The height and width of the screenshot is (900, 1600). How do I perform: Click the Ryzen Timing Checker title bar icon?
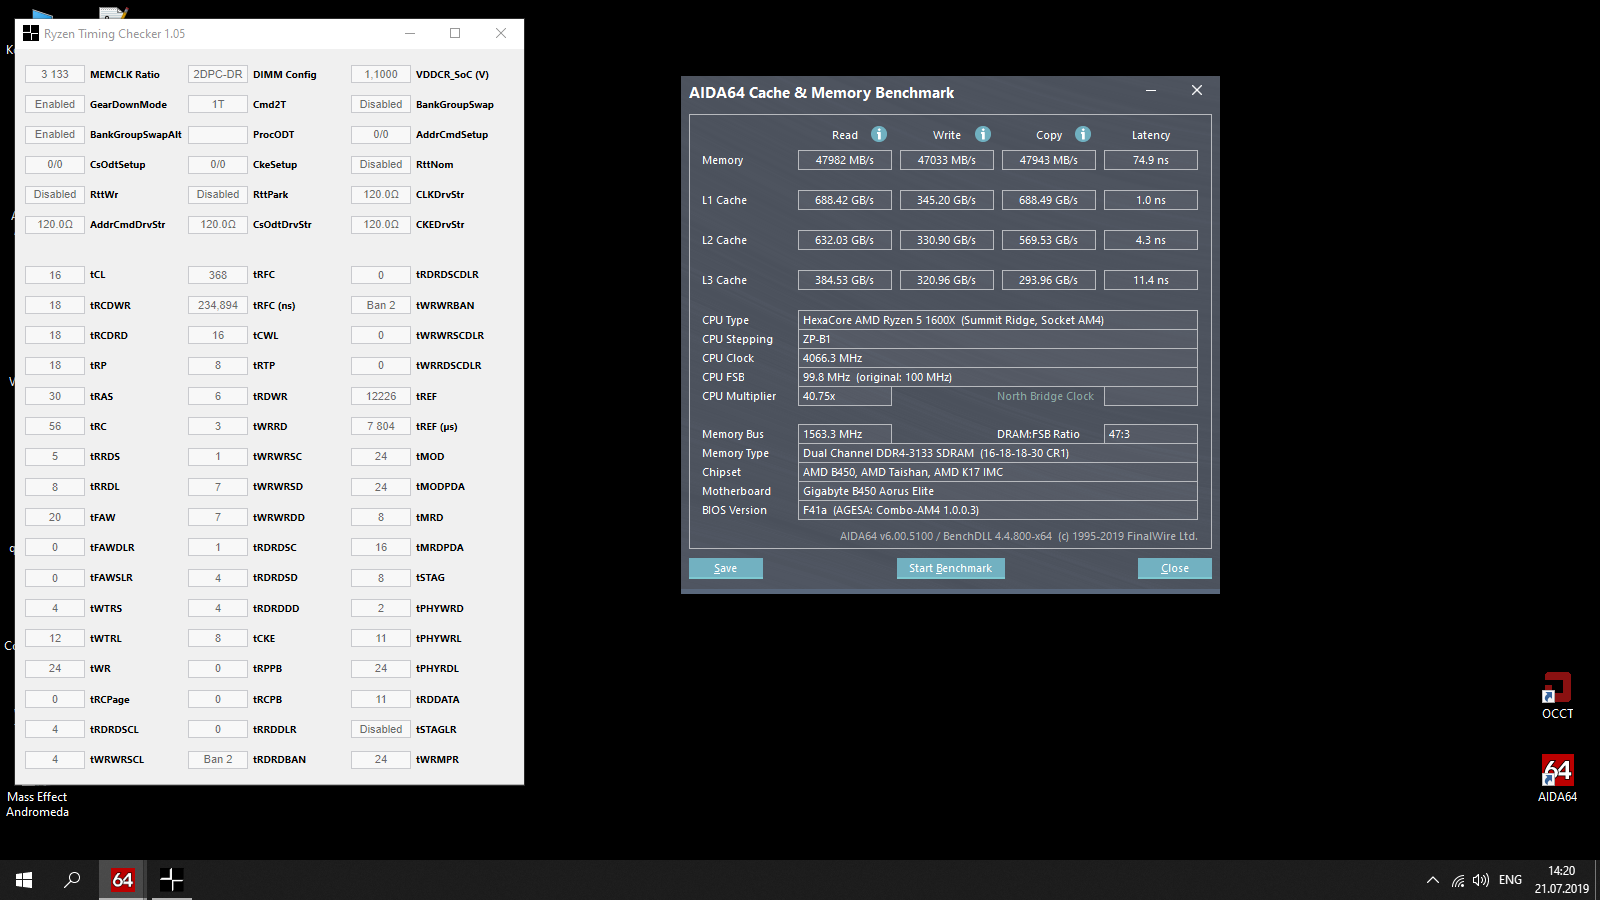coord(31,33)
